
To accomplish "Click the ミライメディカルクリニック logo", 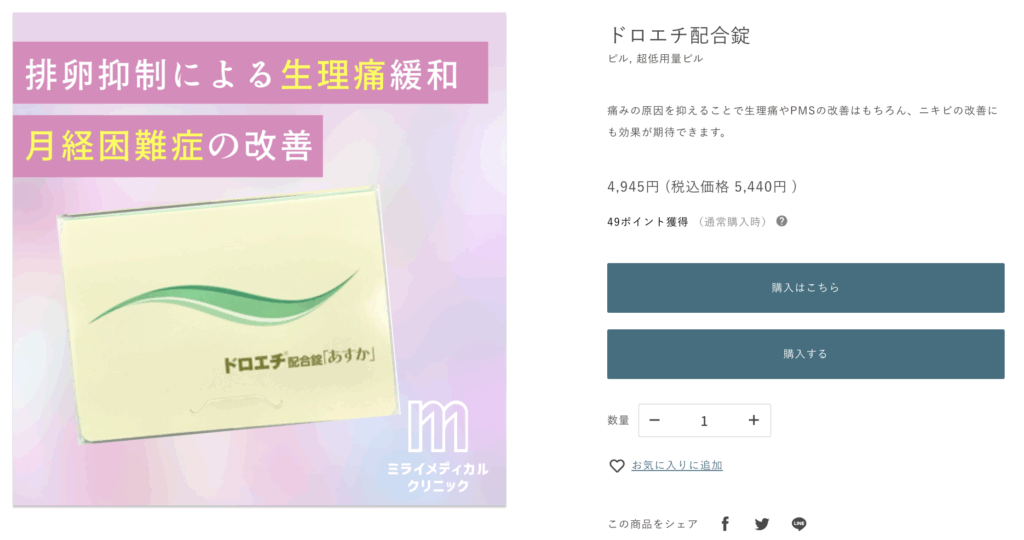I will pos(438,447).
